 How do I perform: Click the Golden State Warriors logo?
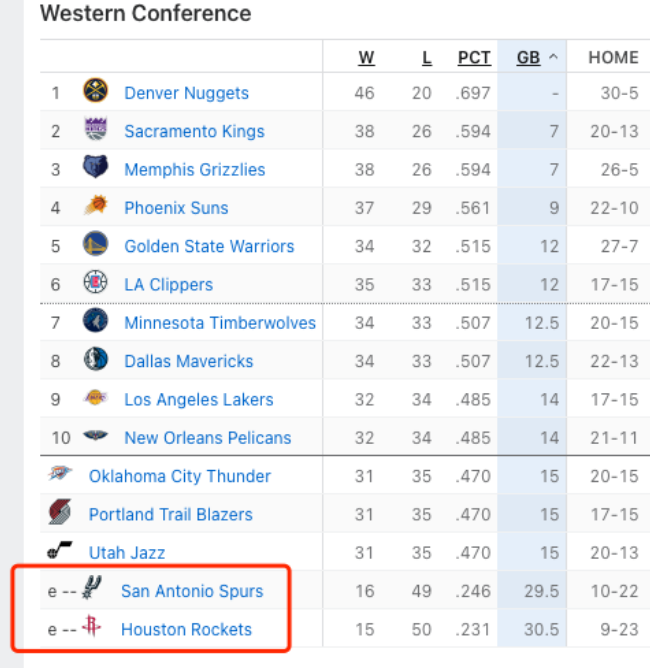point(95,244)
